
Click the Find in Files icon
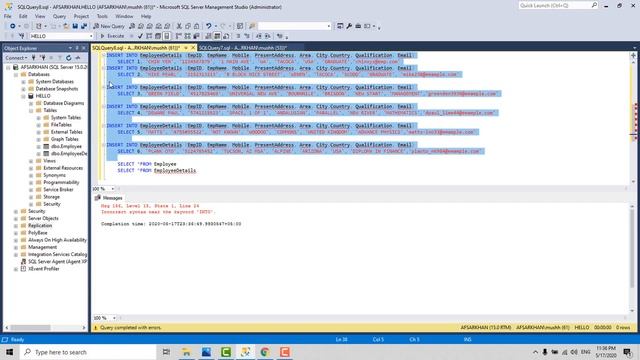[252, 26]
